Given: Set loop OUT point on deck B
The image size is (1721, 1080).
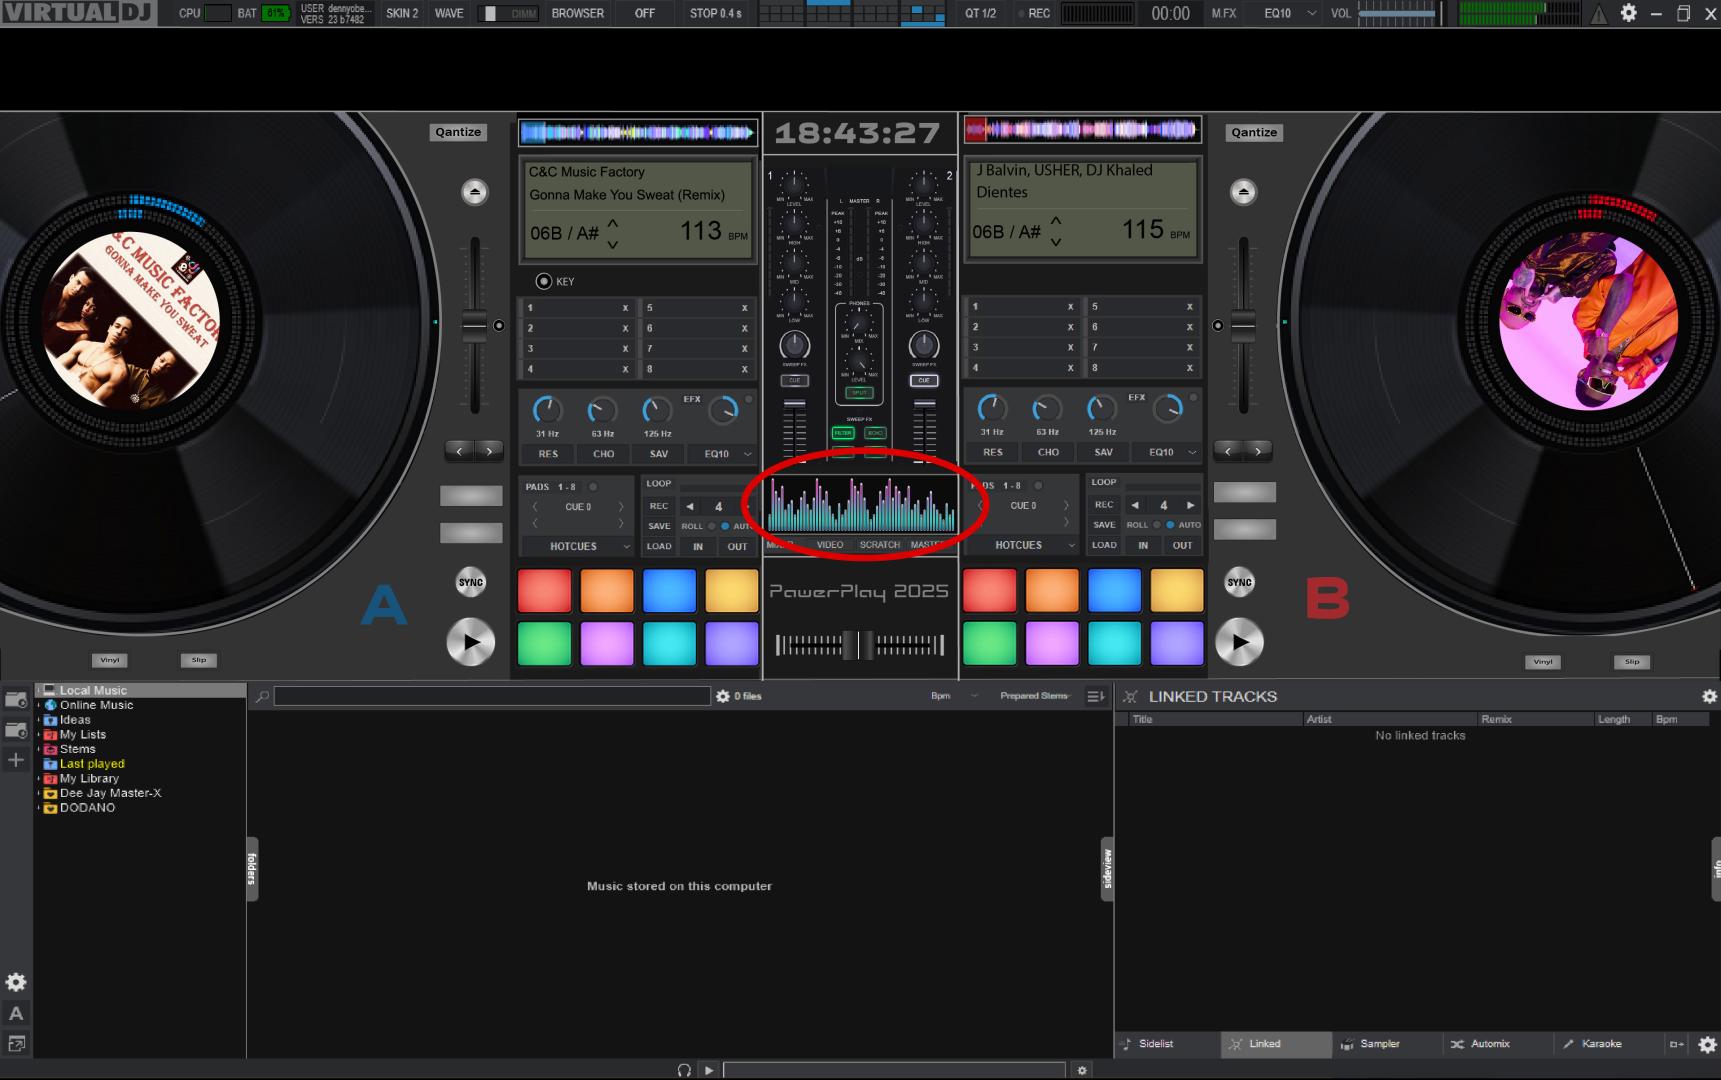Looking at the screenshot, I should [1183, 546].
